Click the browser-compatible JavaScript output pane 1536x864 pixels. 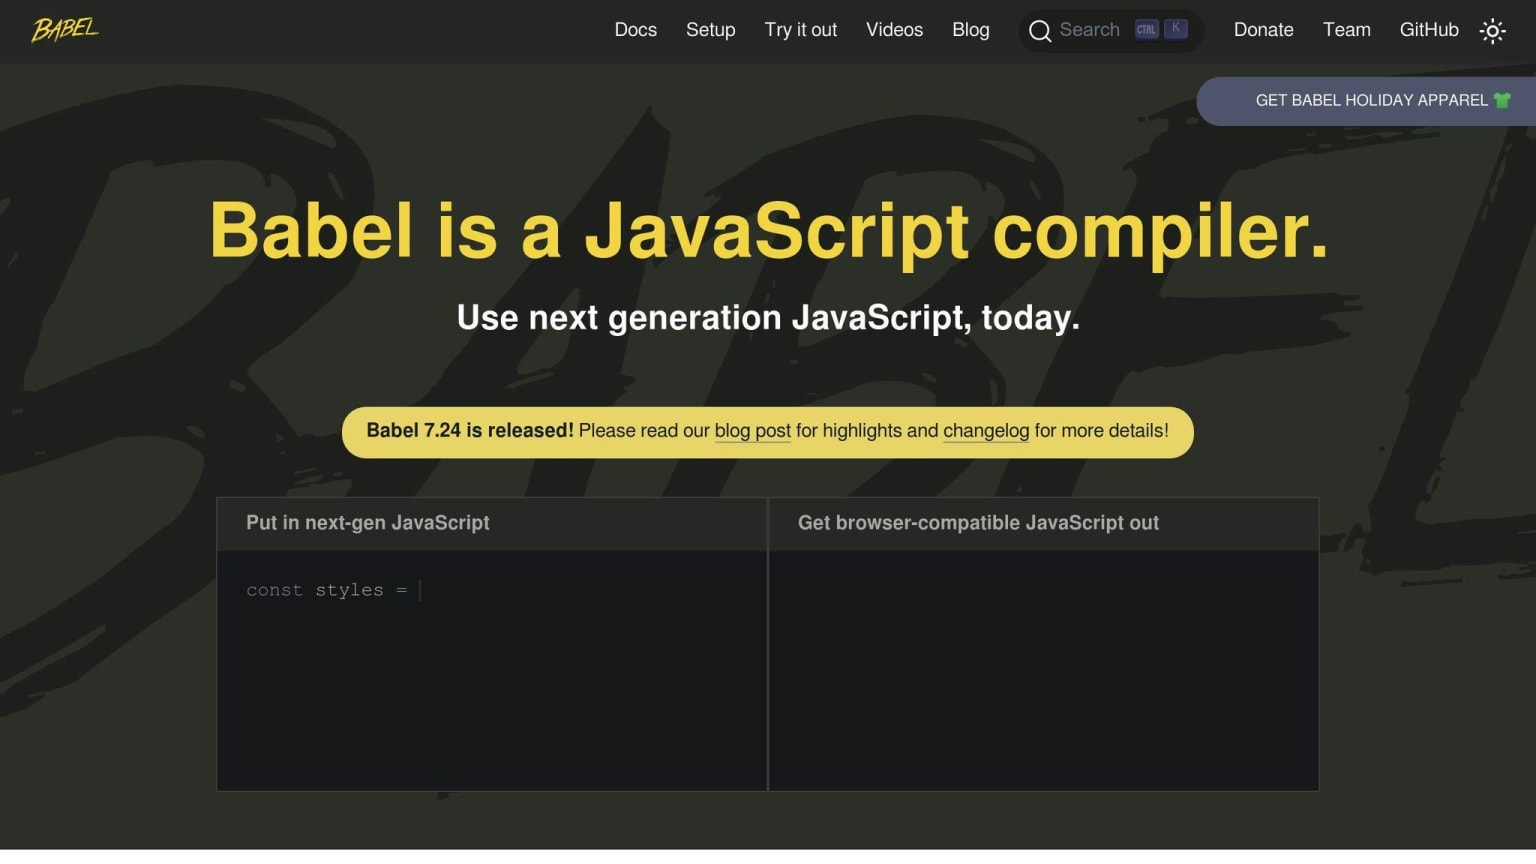tap(1043, 670)
